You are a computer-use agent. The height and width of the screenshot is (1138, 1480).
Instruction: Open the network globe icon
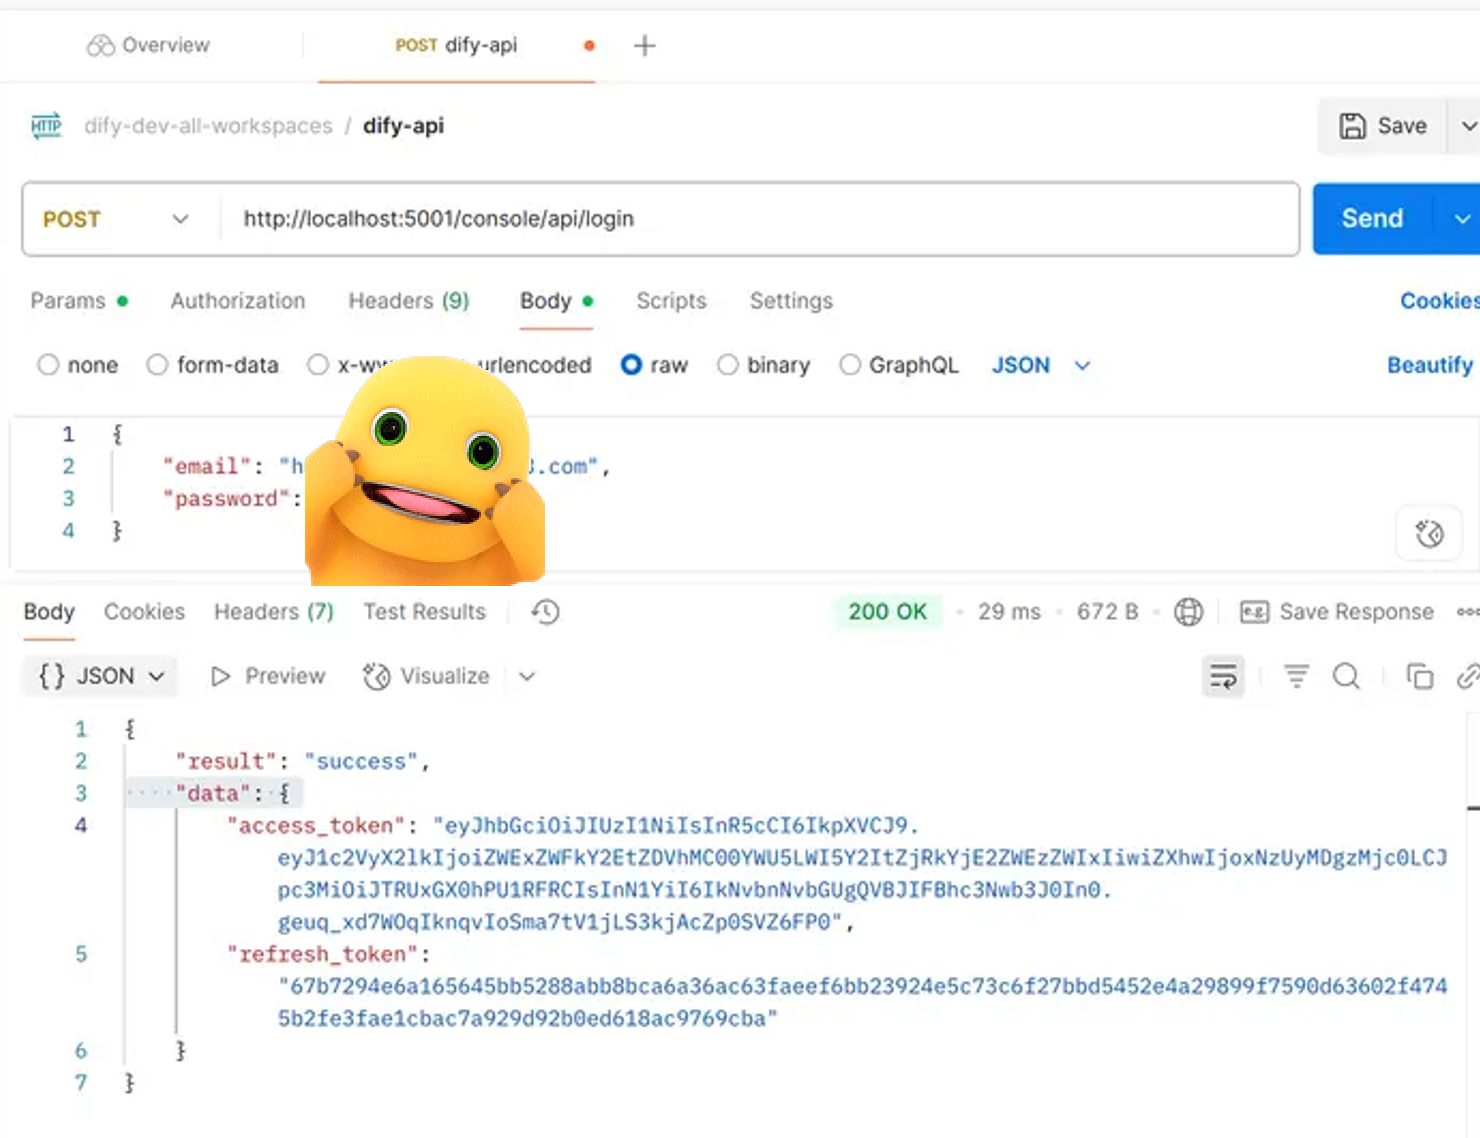pyautogui.click(x=1188, y=612)
